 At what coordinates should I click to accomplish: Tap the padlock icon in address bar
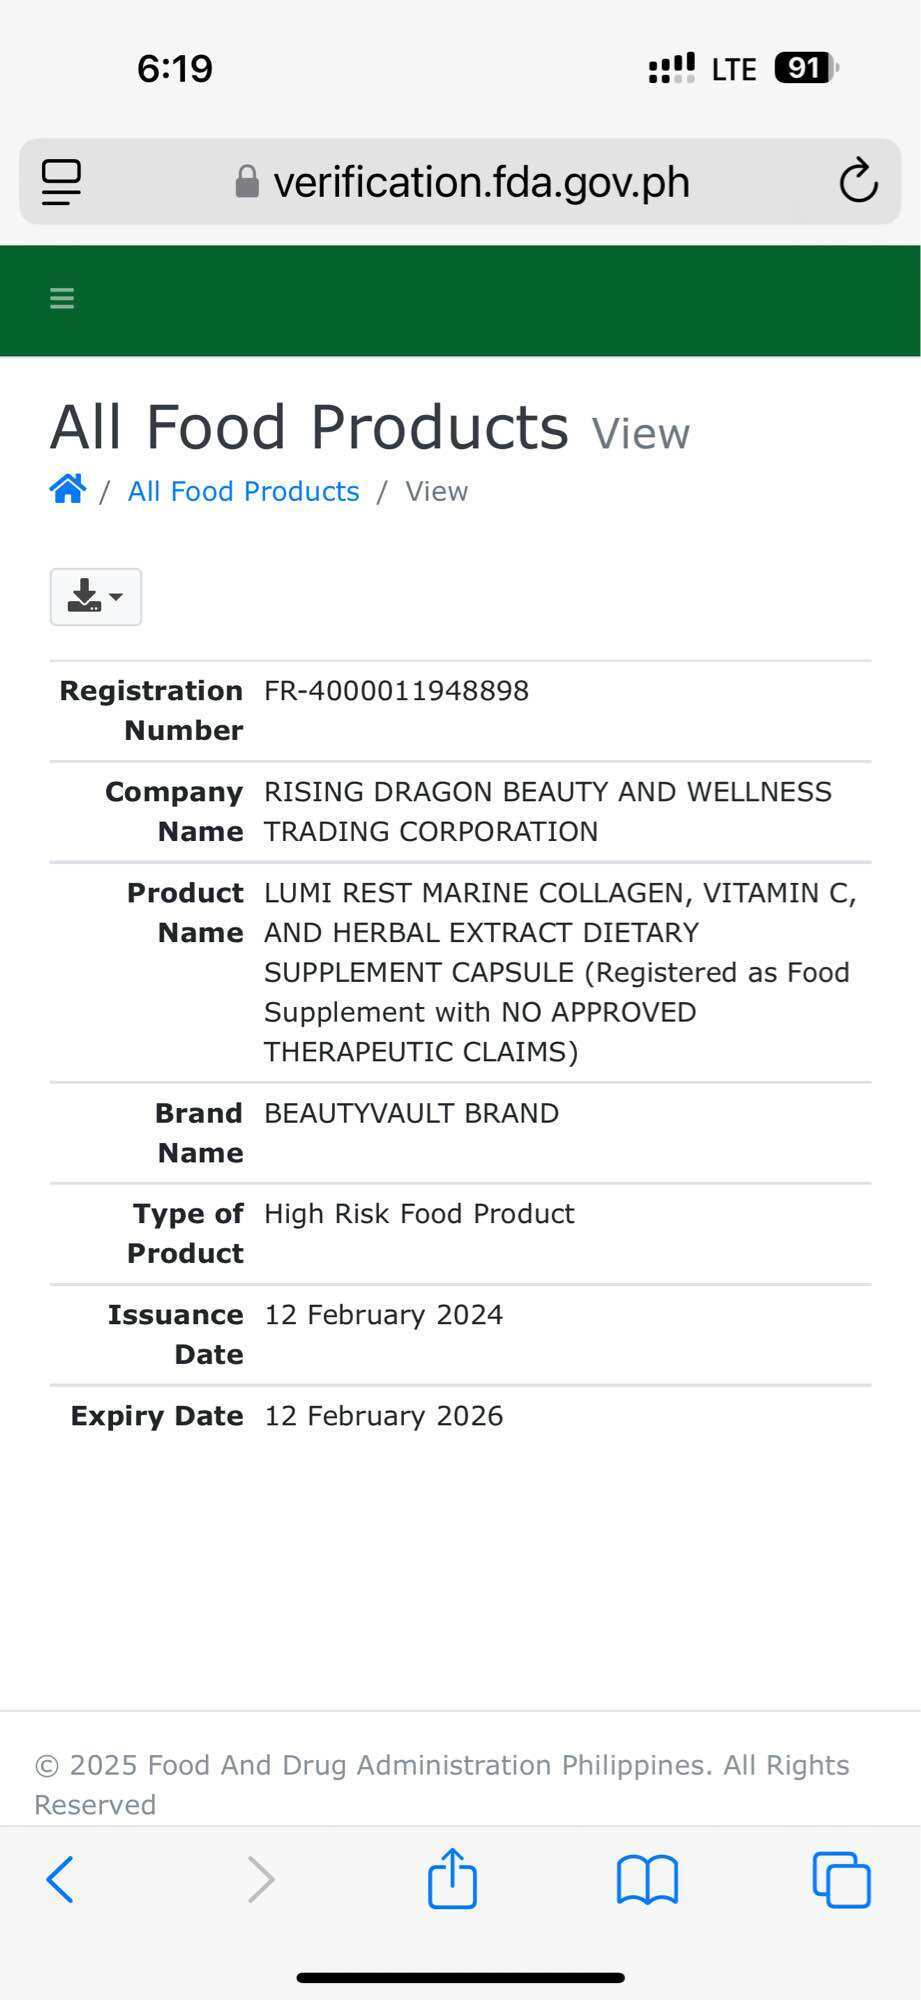point(247,182)
